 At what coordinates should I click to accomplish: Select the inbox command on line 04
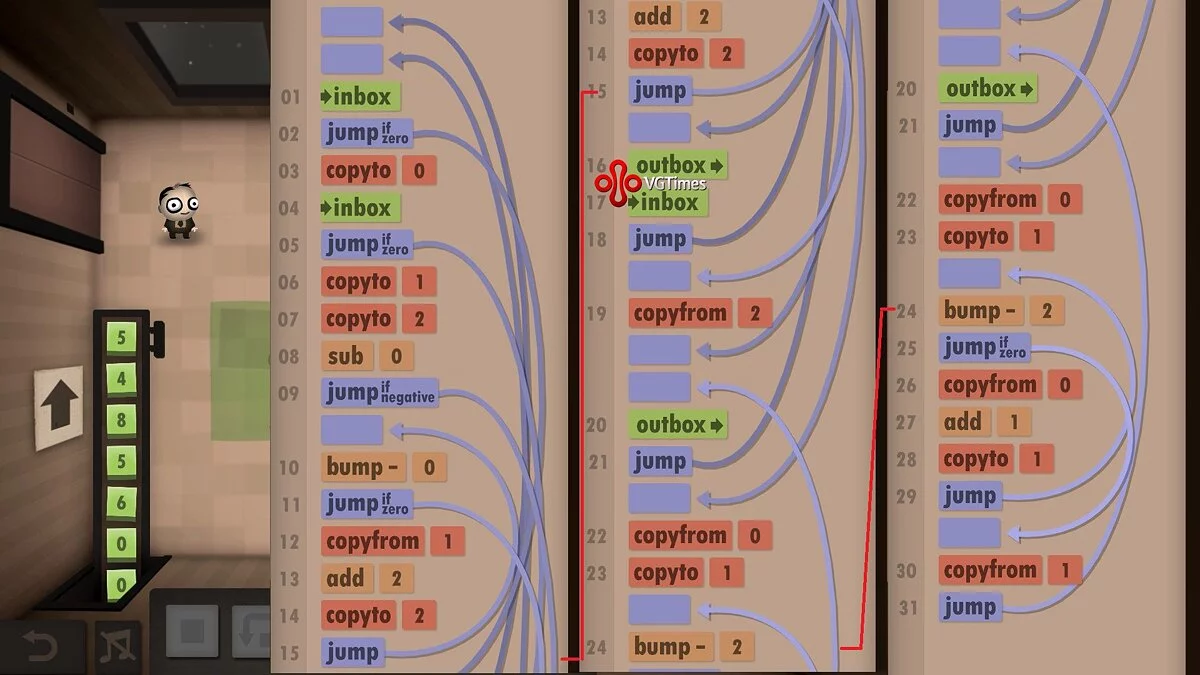click(361, 208)
